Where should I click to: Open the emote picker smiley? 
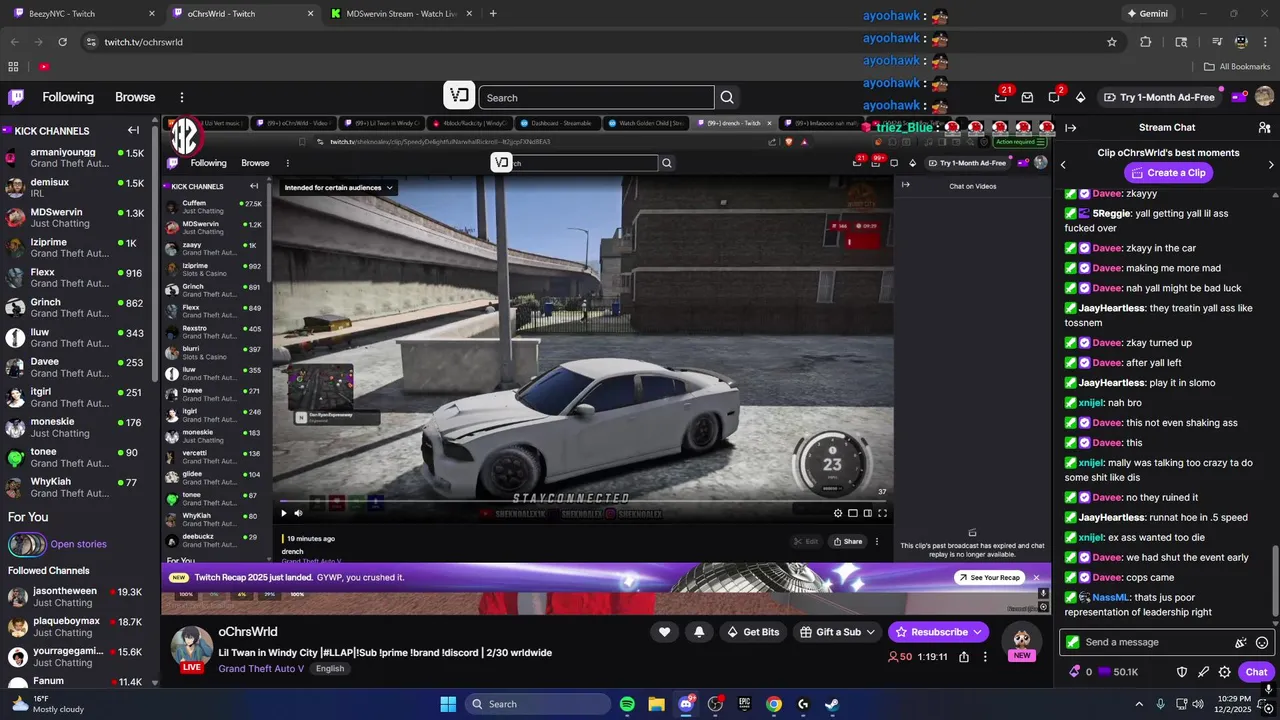[1262, 642]
